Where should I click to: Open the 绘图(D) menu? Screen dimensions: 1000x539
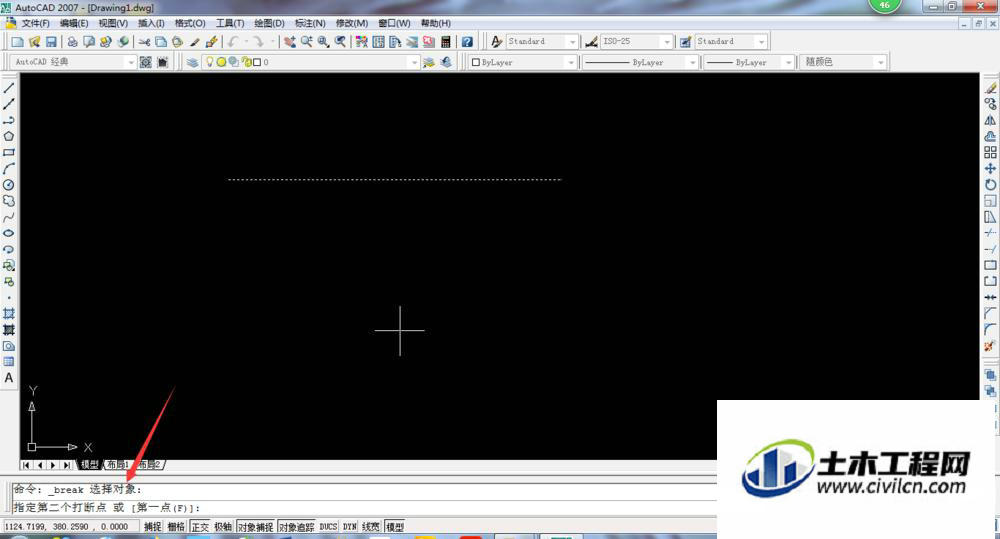[269, 23]
